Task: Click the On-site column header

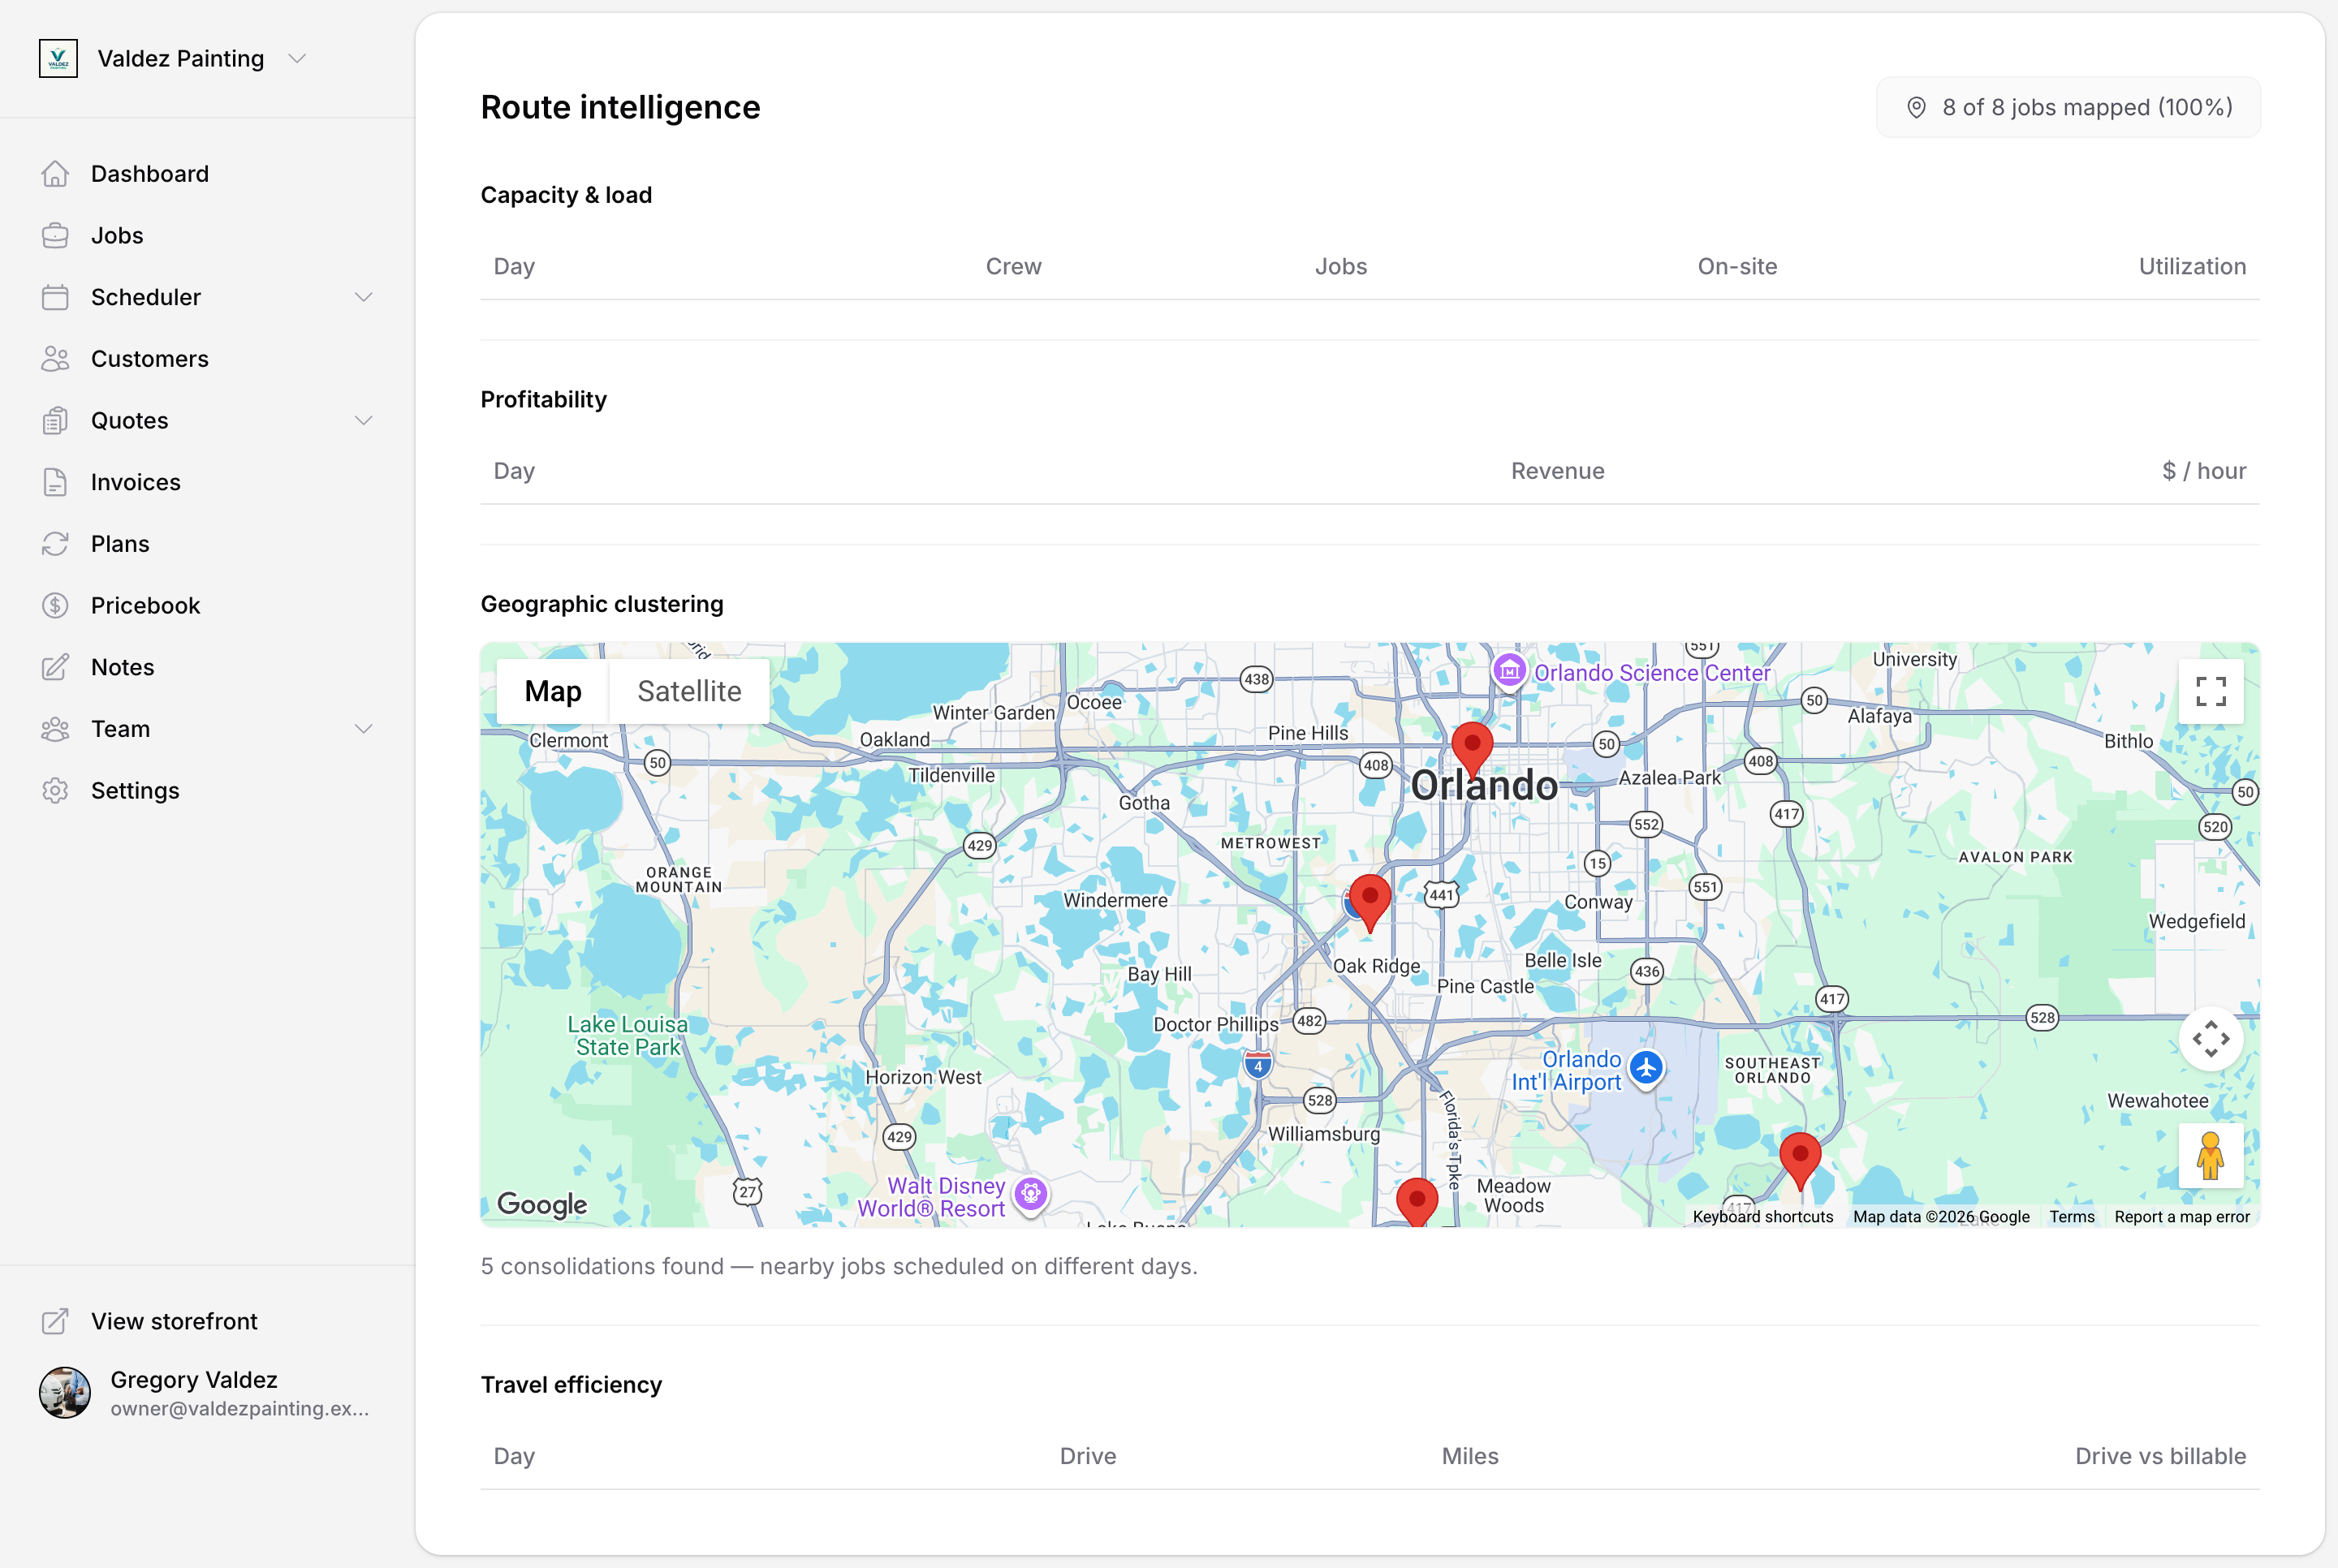Action: 1737,267
